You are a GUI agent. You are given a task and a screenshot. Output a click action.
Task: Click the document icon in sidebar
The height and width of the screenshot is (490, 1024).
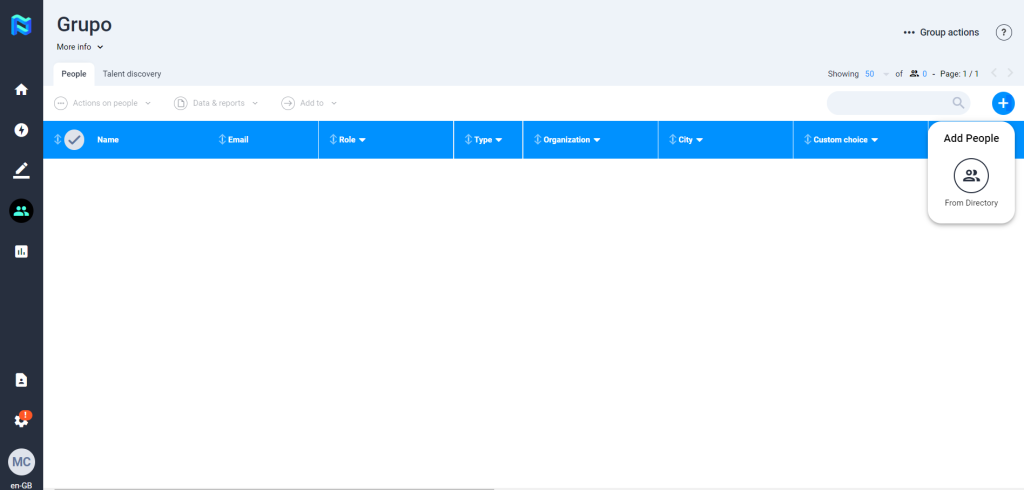tap(21, 380)
